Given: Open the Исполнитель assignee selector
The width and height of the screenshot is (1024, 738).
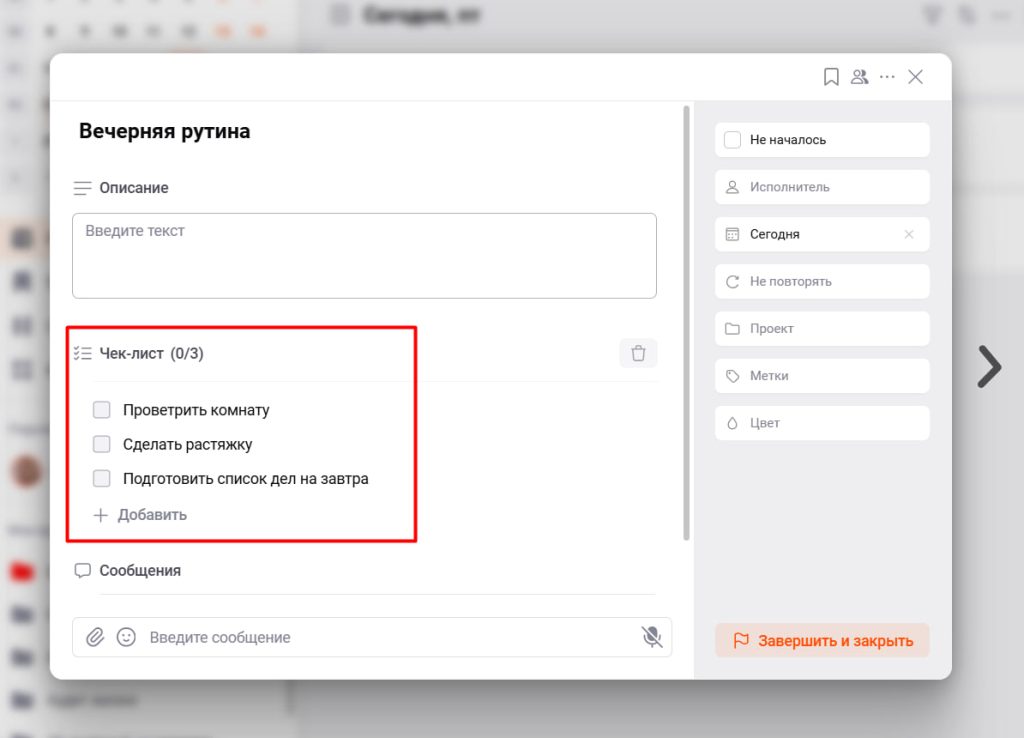Looking at the screenshot, I should coord(822,187).
